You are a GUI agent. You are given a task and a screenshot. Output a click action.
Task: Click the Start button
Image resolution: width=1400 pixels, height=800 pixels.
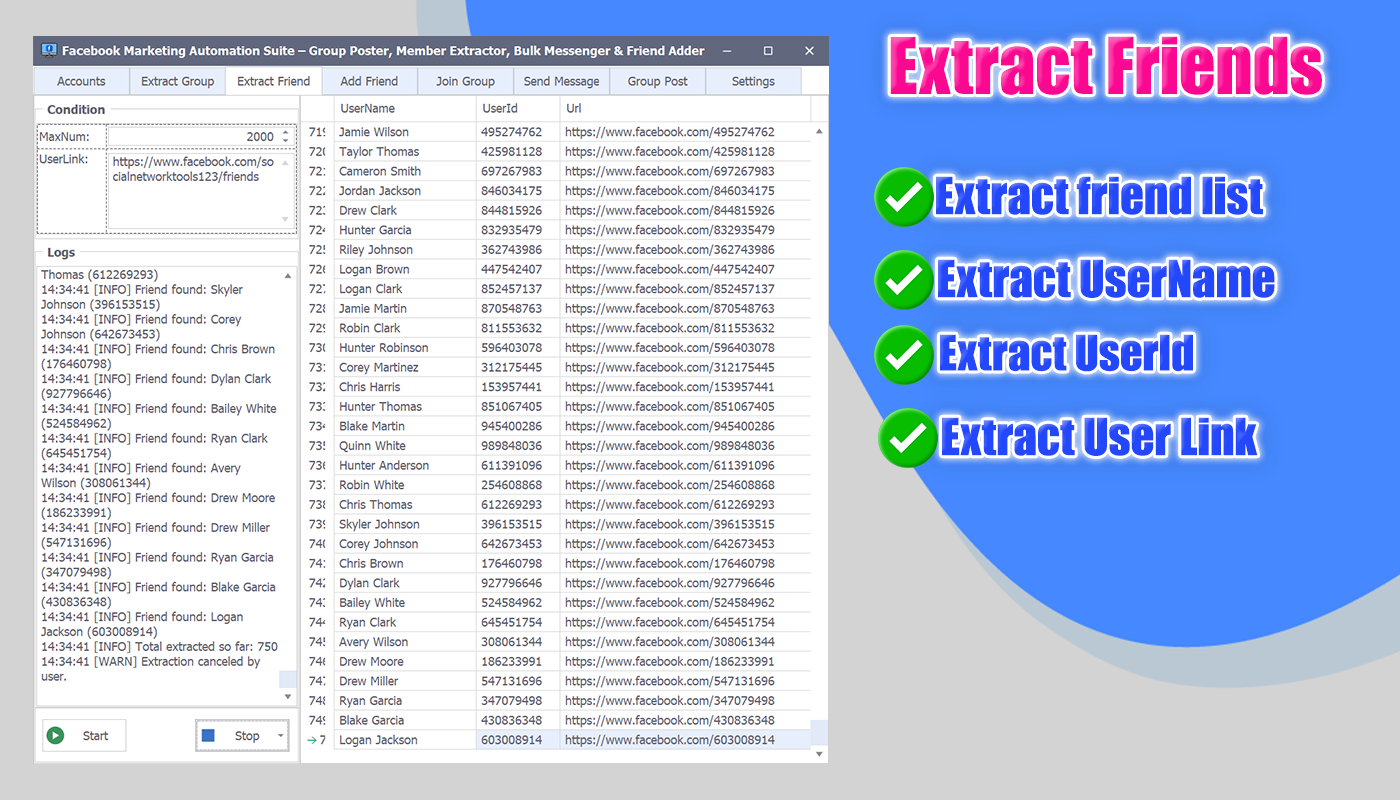click(84, 736)
